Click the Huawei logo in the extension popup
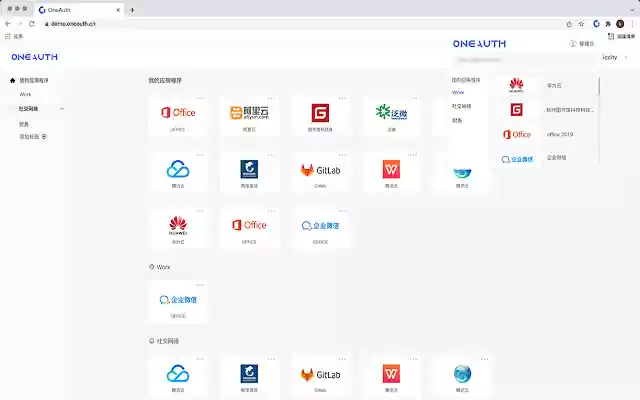640x400 pixels. pyautogui.click(x=516, y=85)
